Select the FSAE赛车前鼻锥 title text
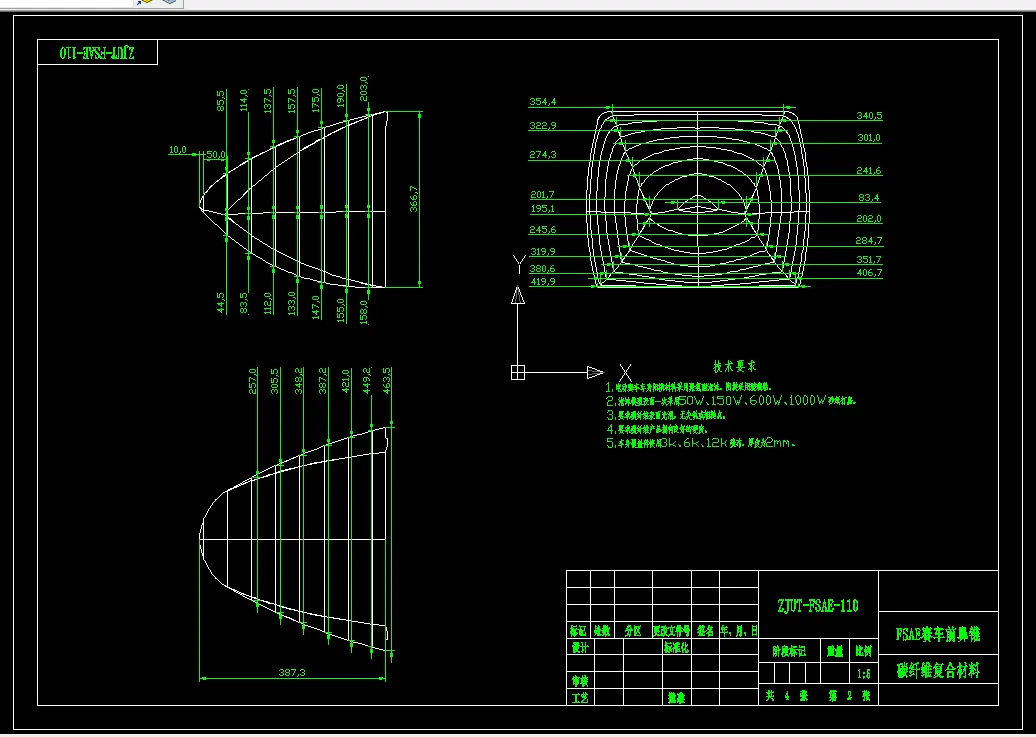 938,635
